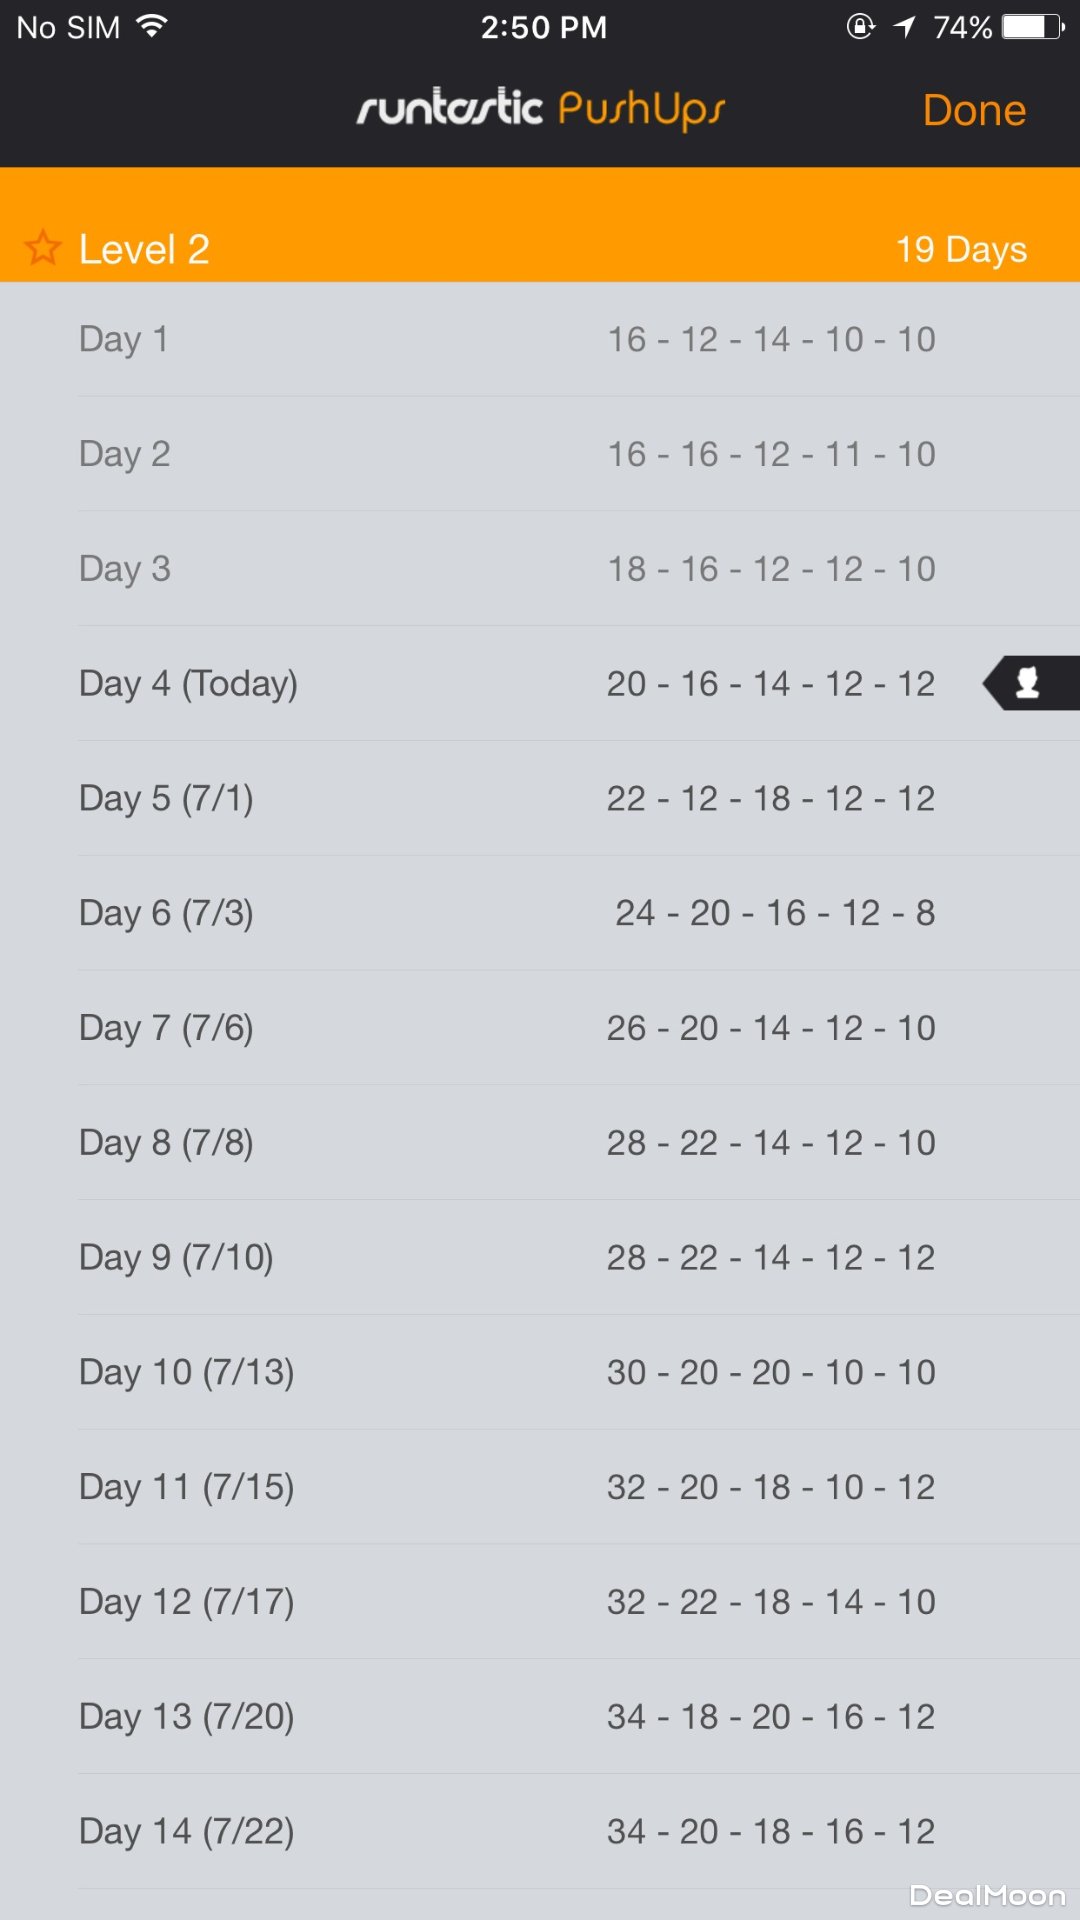Open the Day 6 (7/3) entry
Screen dimensions: 1080x1920
[x=540, y=913]
